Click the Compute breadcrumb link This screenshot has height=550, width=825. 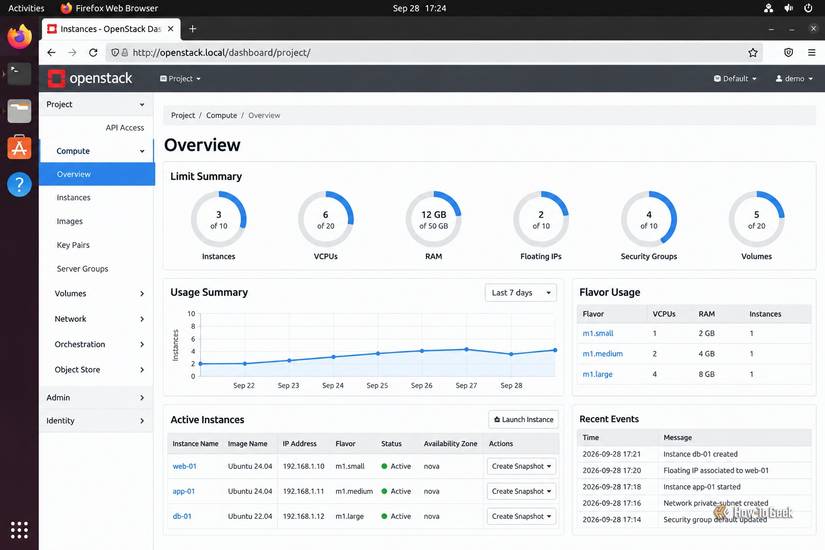[222, 115]
